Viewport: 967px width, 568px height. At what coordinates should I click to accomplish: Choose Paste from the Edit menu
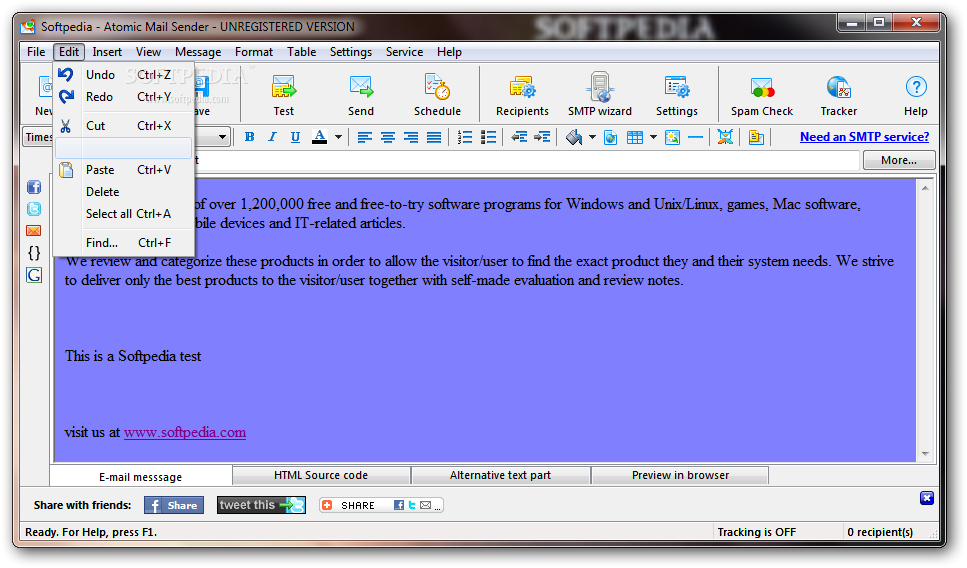pos(124,170)
